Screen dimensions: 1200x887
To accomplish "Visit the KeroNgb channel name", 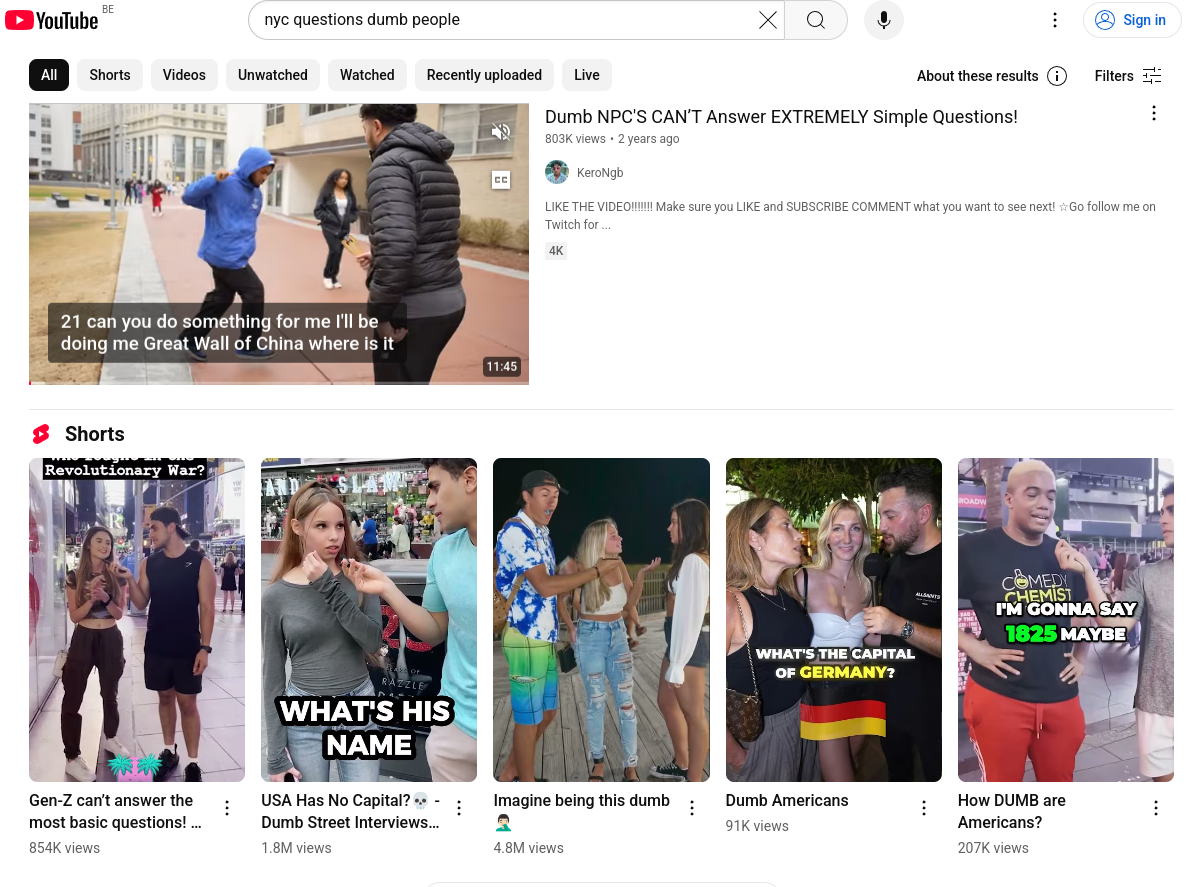I will 600,173.
